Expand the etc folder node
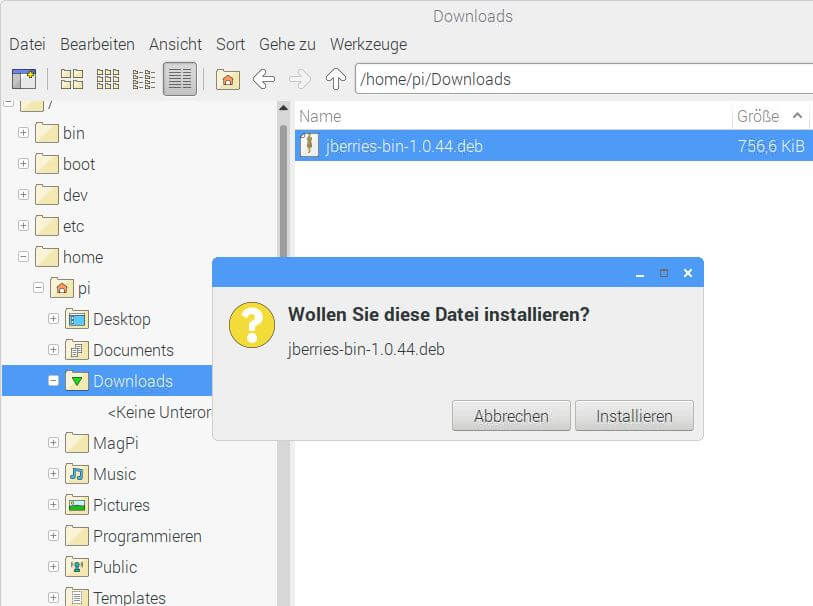Screen dimensions: 813x606 point(23,226)
